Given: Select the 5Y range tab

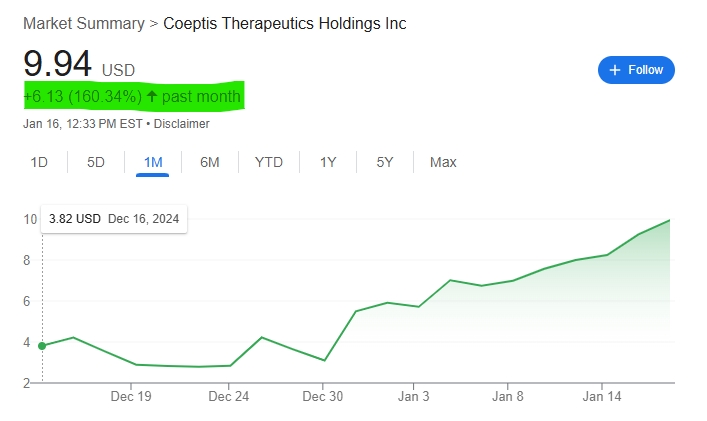Looking at the screenshot, I should (385, 162).
